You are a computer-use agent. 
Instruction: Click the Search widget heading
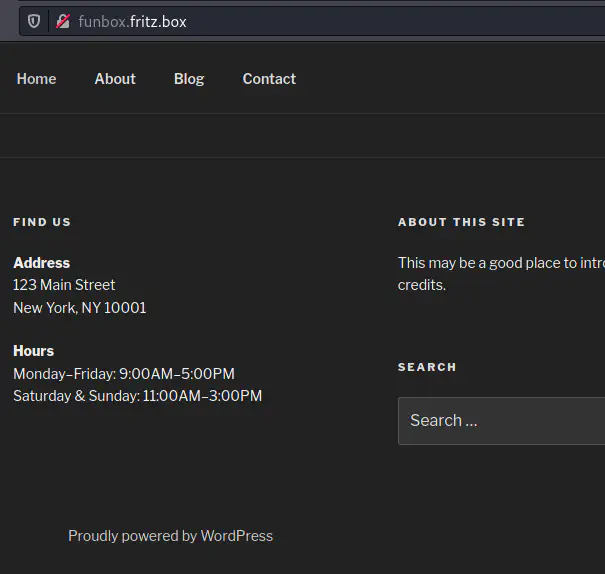point(427,367)
